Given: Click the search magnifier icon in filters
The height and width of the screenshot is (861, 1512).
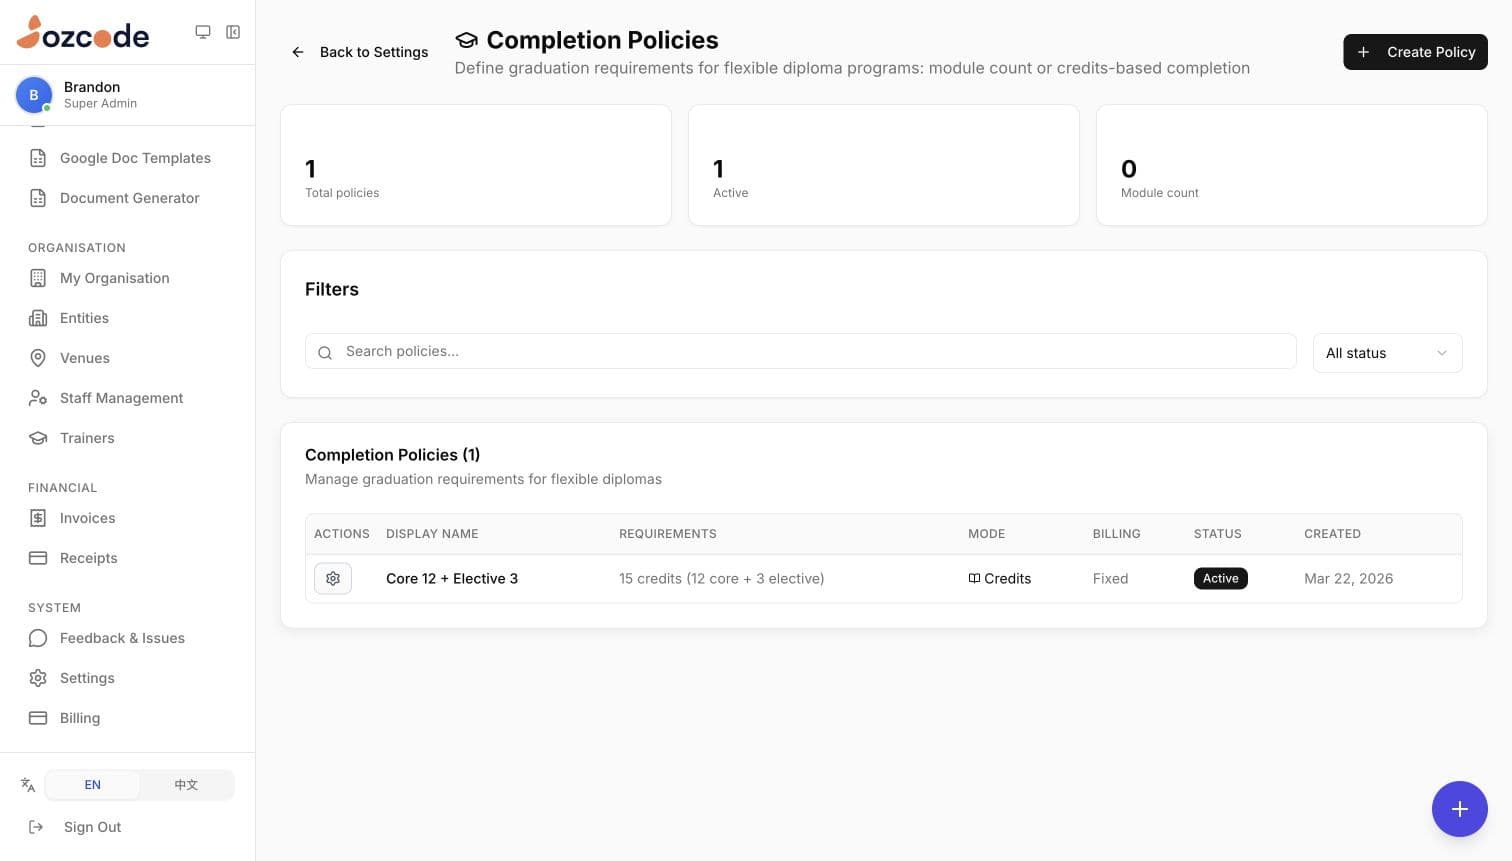Looking at the screenshot, I should [x=325, y=352].
